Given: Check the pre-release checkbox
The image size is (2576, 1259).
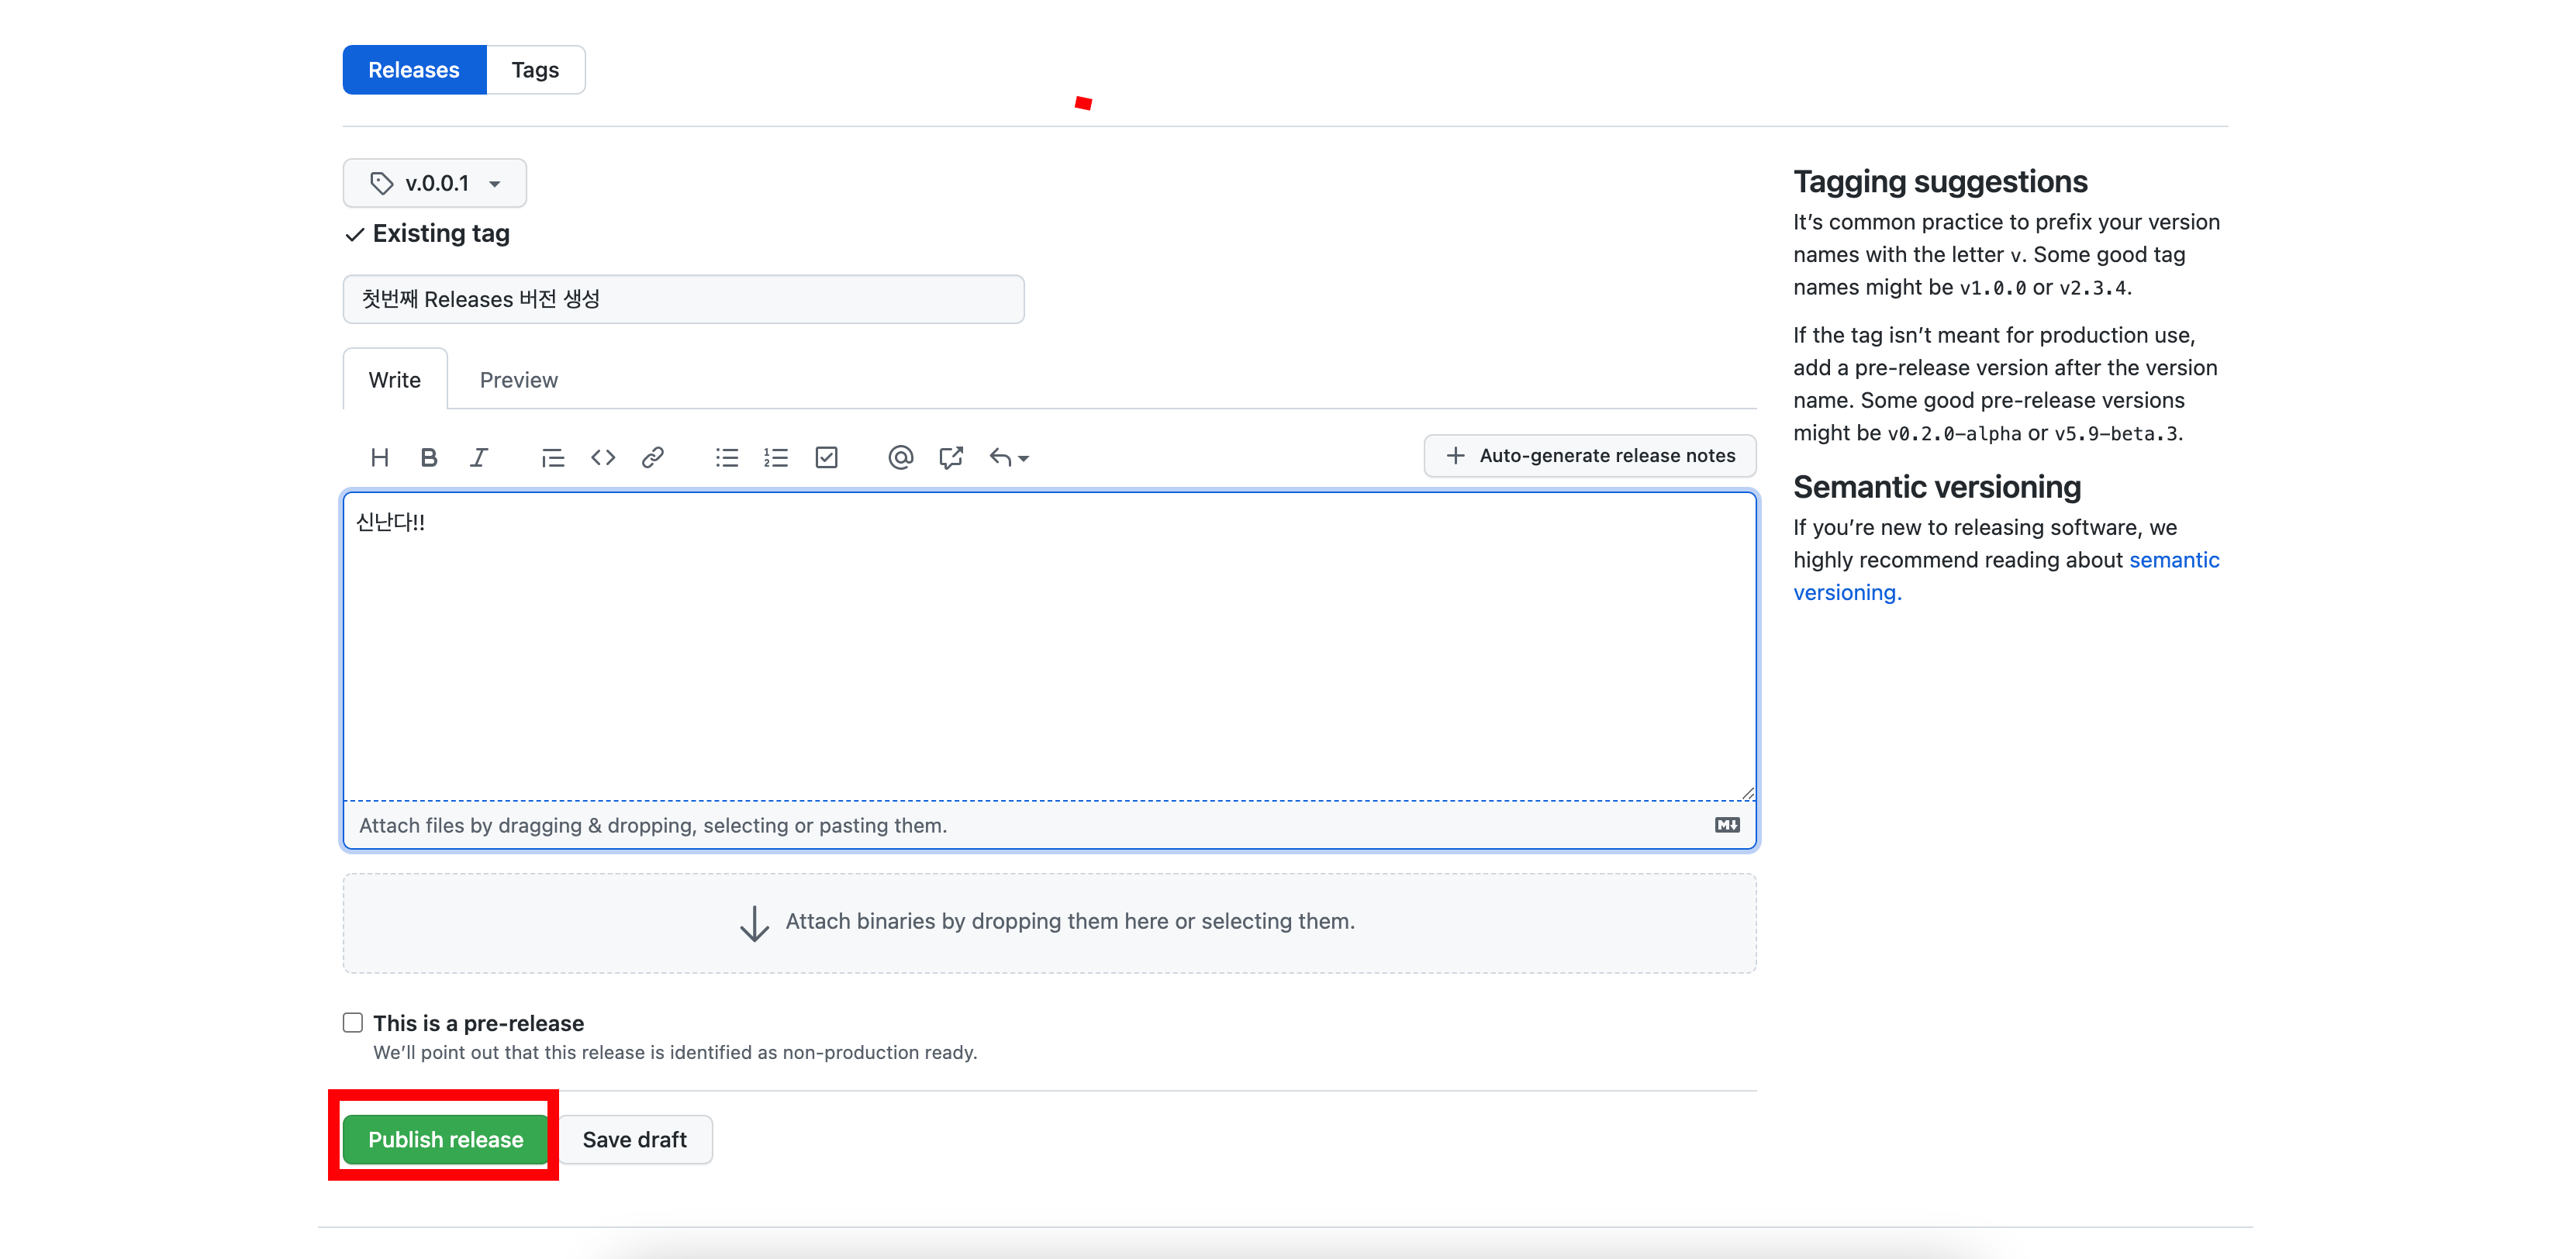Looking at the screenshot, I should point(353,1022).
